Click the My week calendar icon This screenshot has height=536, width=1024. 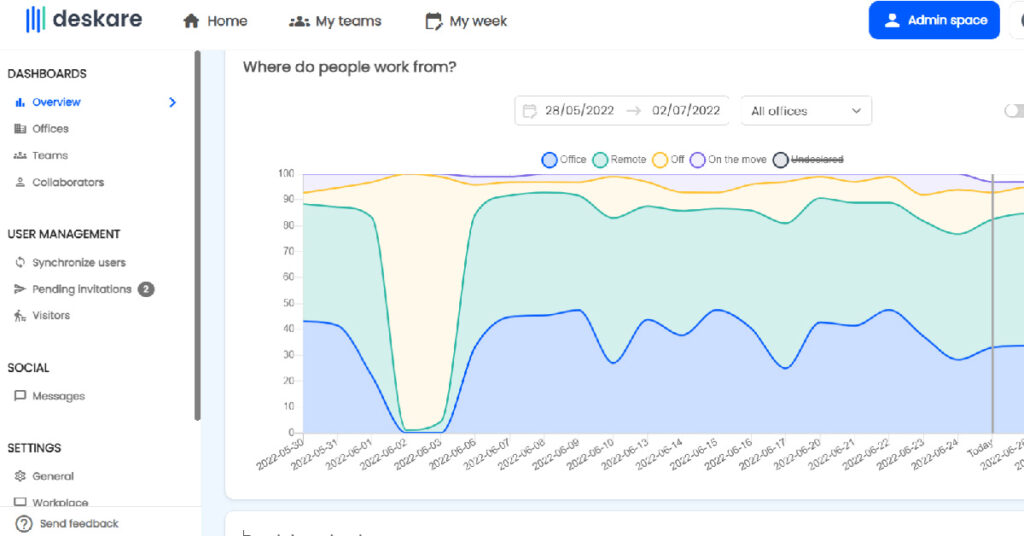(433, 21)
